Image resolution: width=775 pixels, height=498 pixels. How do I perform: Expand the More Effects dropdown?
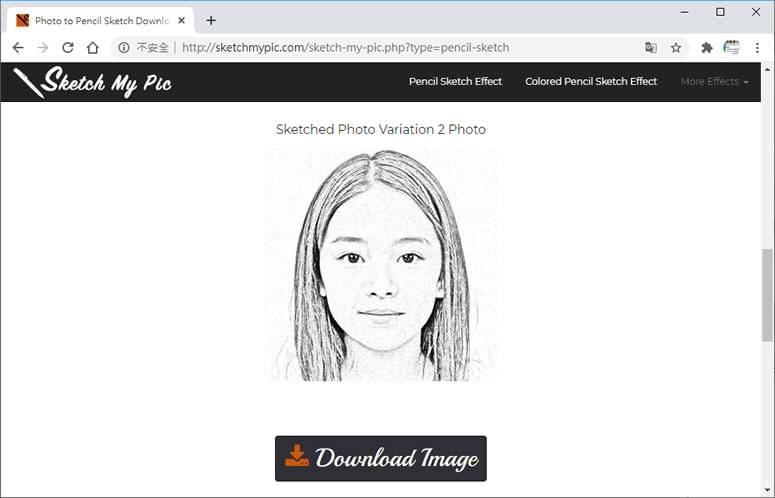(714, 82)
